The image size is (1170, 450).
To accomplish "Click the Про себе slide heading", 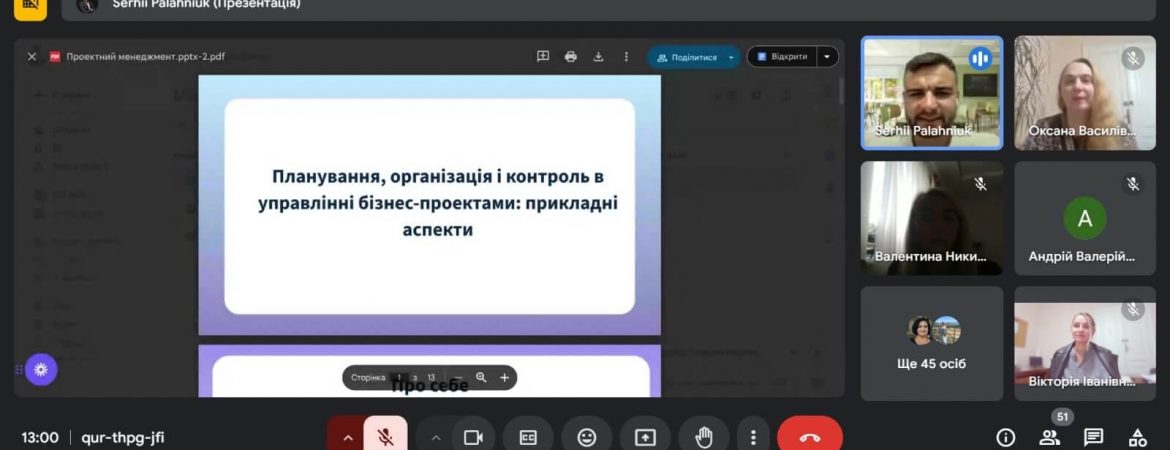I will point(430,386).
